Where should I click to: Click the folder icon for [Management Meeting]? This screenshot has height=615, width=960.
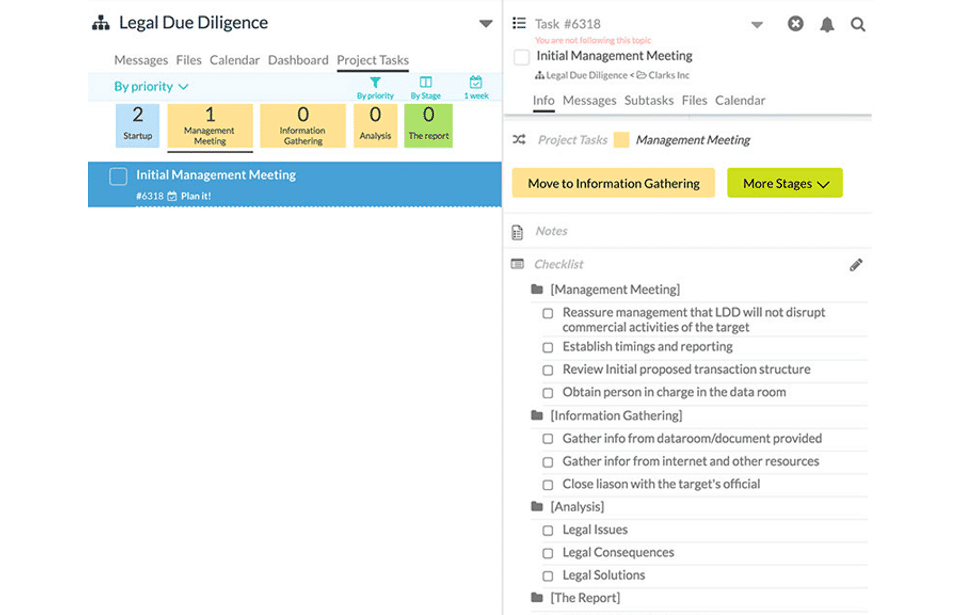click(537, 289)
